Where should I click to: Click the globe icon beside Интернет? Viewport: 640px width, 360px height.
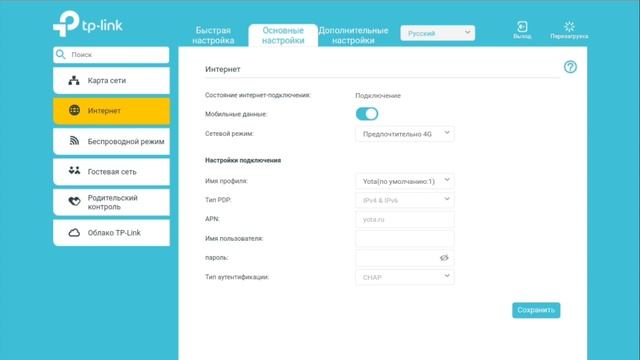tap(74, 110)
